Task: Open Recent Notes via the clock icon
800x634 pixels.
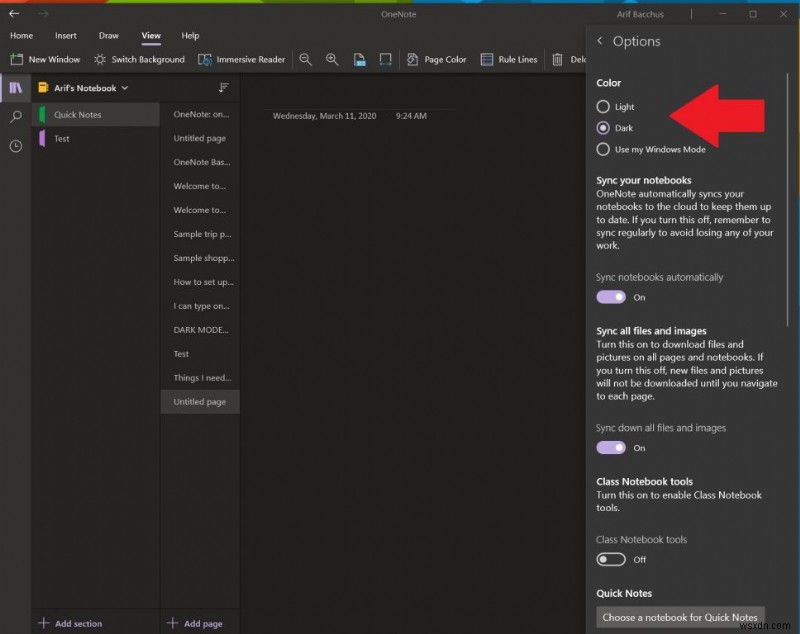Action: pyautogui.click(x=16, y=147)
